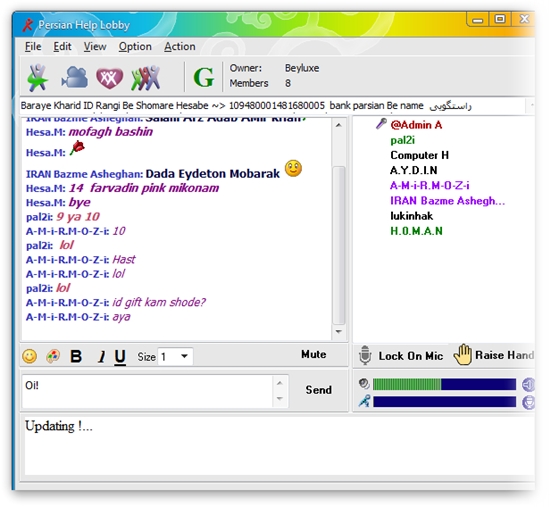Open the smiley emoticon picker

tap(29, 356)
